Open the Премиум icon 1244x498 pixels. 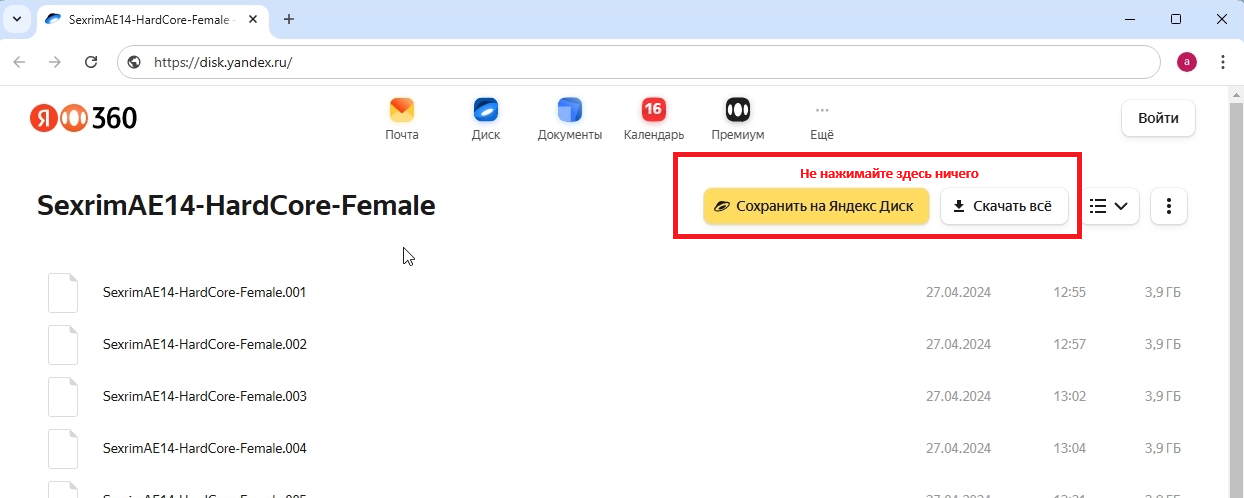click(x=737, y=111)
